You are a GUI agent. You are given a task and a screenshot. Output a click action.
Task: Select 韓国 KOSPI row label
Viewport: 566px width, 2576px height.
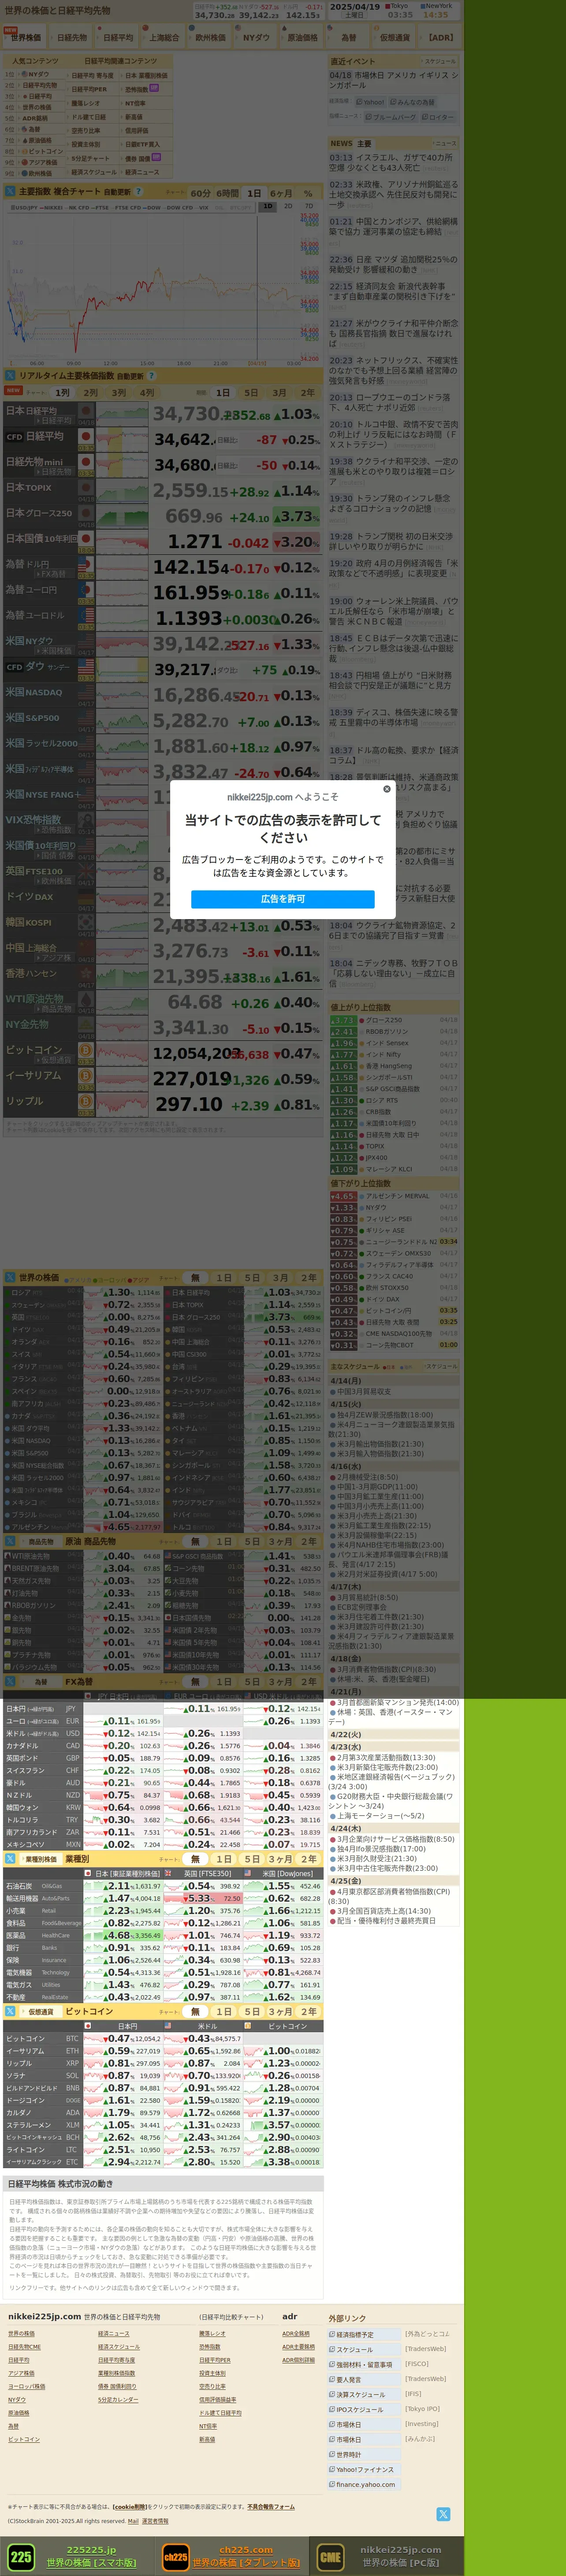coord(29,922)
